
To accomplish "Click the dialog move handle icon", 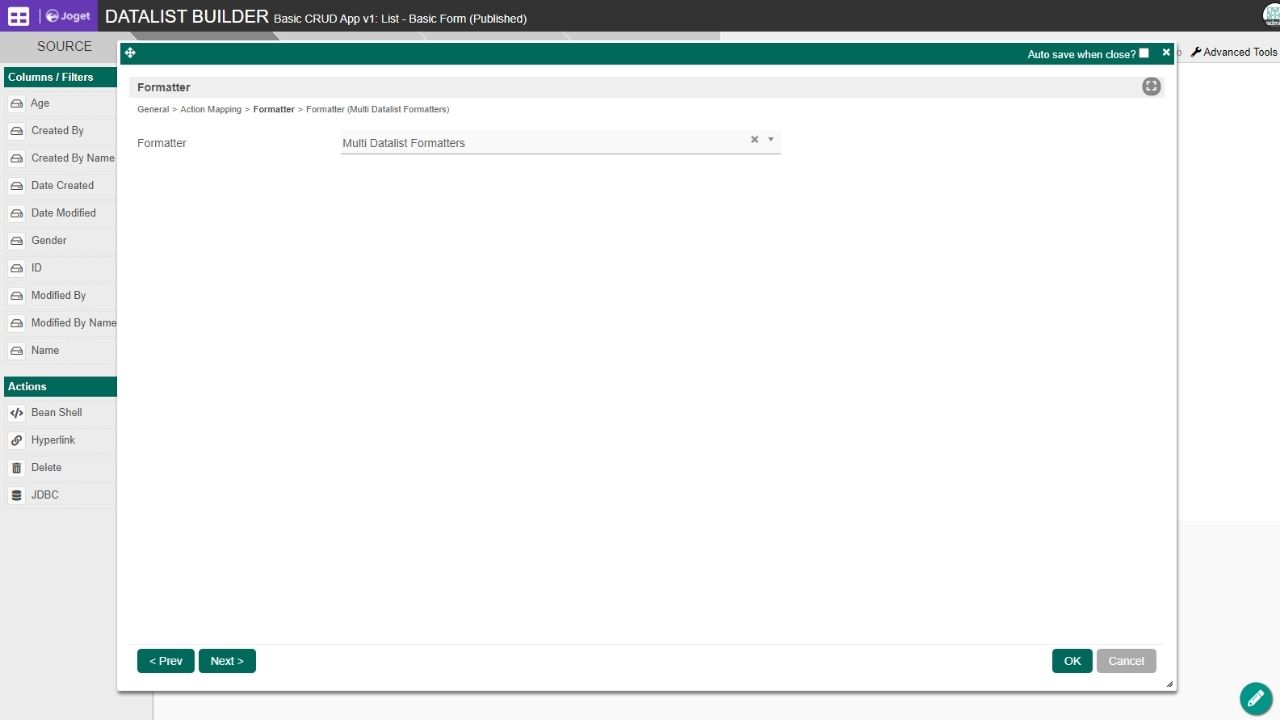I will (x=130, y=53).
